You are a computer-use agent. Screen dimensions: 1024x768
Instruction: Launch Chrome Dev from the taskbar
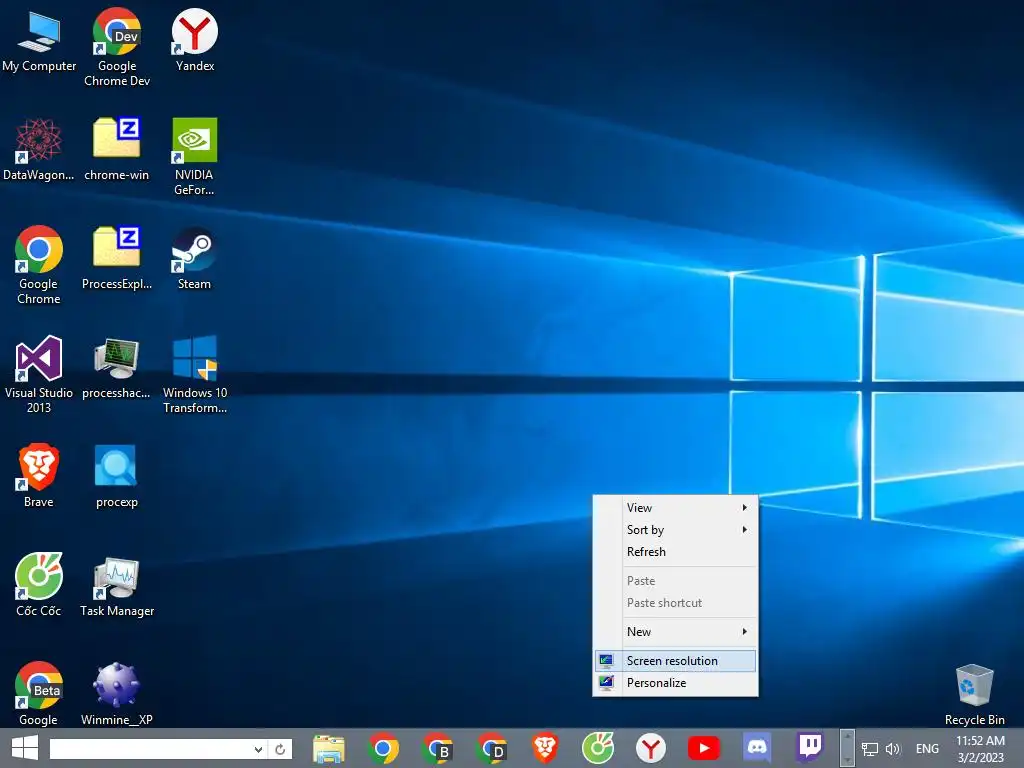(x=491, y=748)
